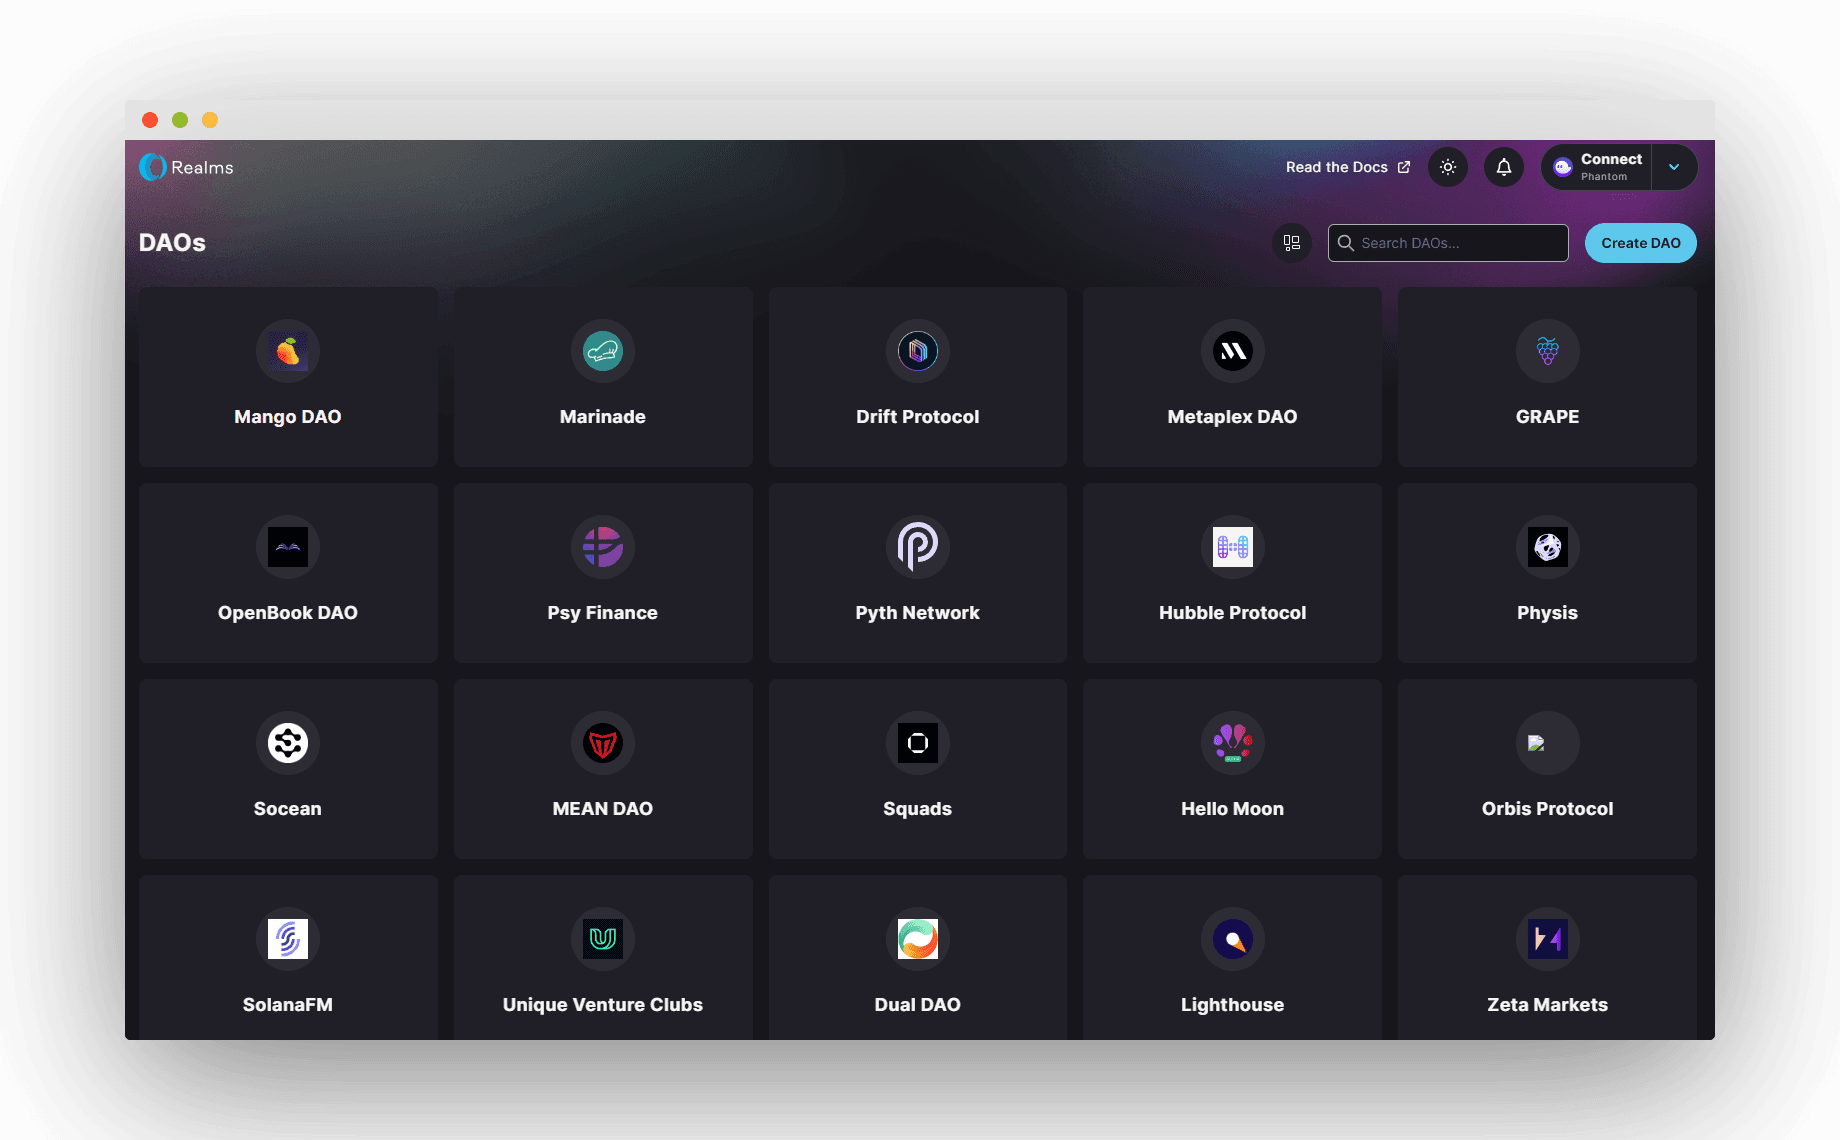Image resolution: width=1840 pixels, height=1140 pixels.
Task: Click the Realms logo in the header
Action: pyautogui.click(x=185, y=167)
